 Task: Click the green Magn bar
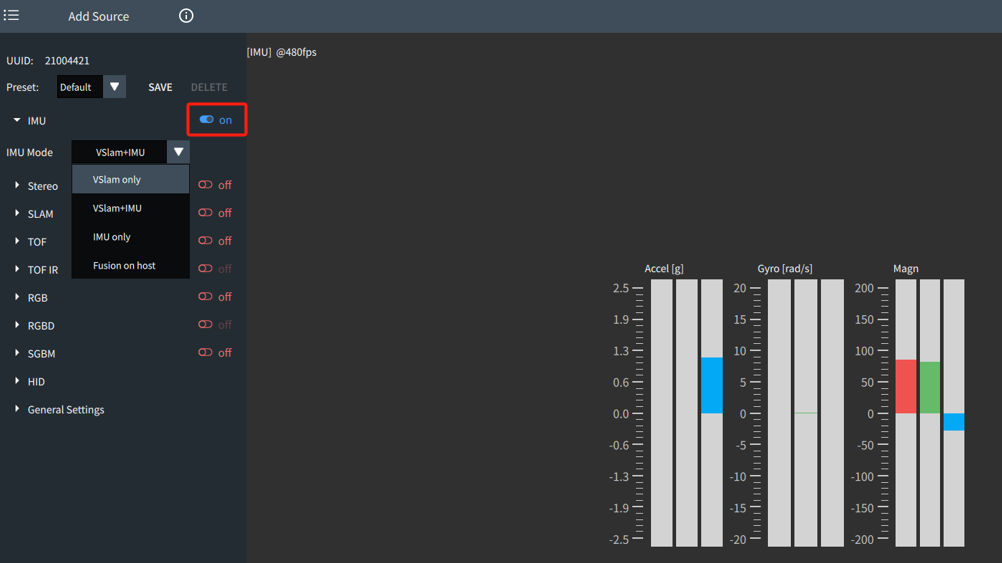[x=930, y=388]
